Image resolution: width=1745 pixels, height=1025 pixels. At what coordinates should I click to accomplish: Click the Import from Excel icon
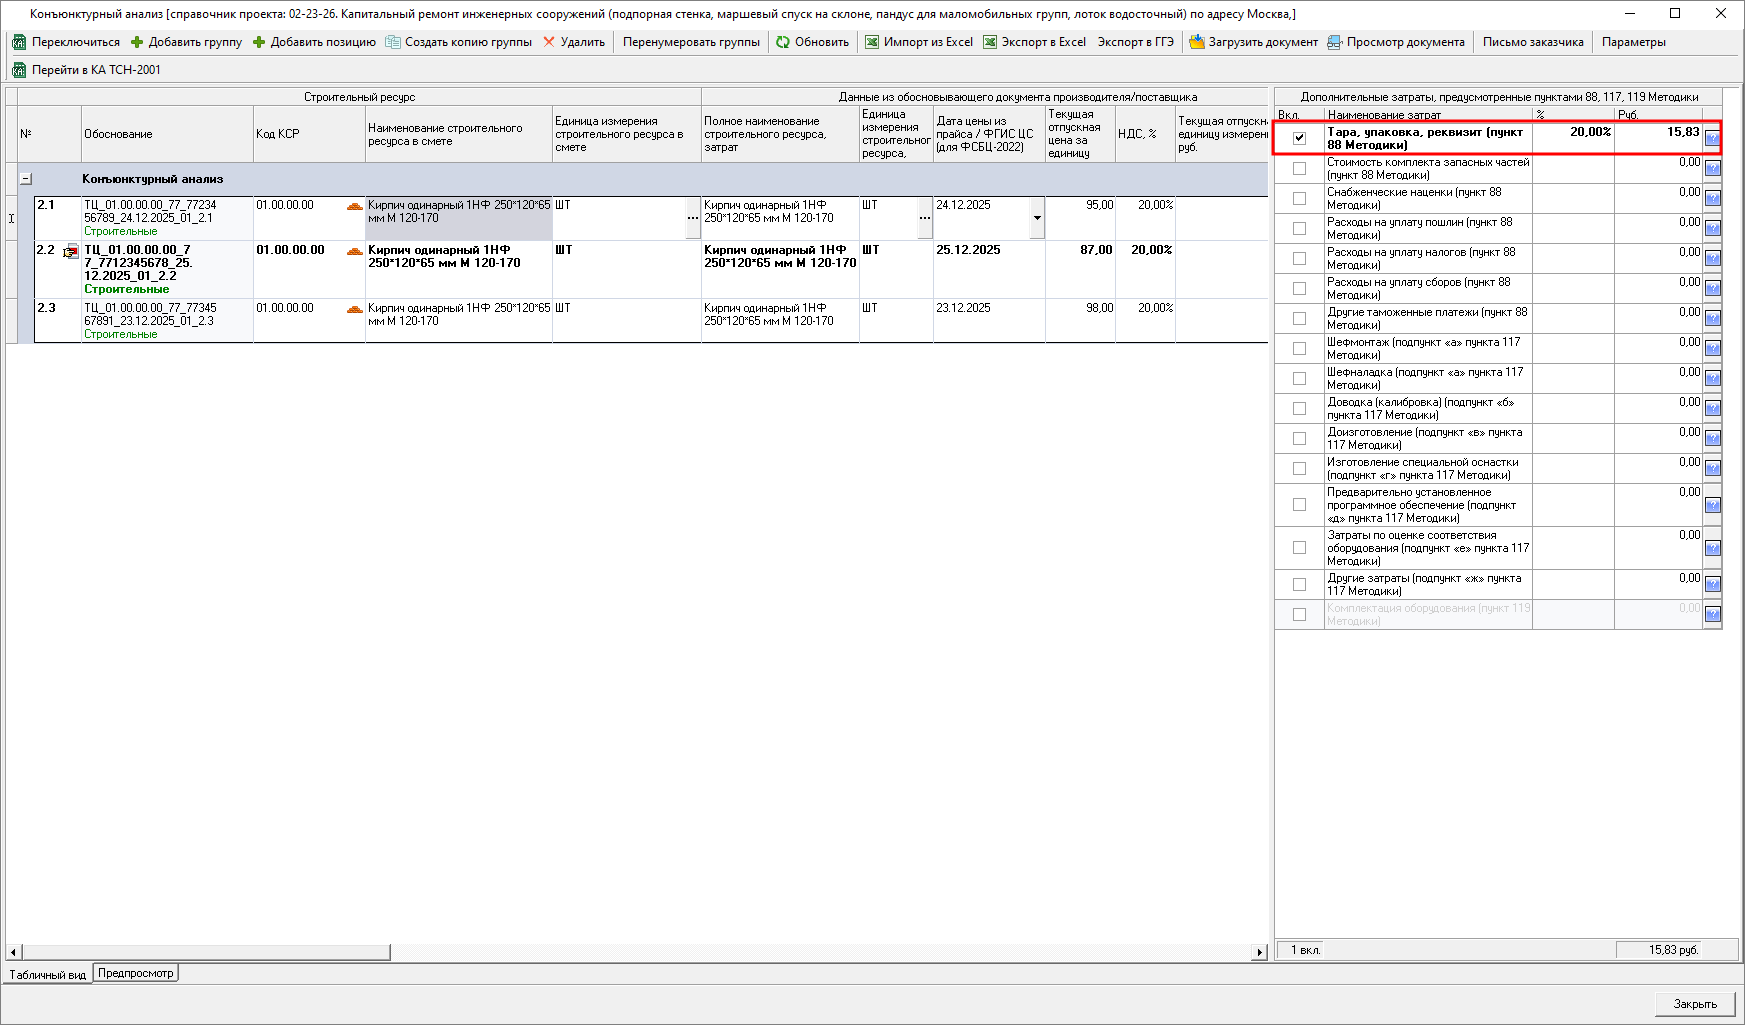pos(872,42)
